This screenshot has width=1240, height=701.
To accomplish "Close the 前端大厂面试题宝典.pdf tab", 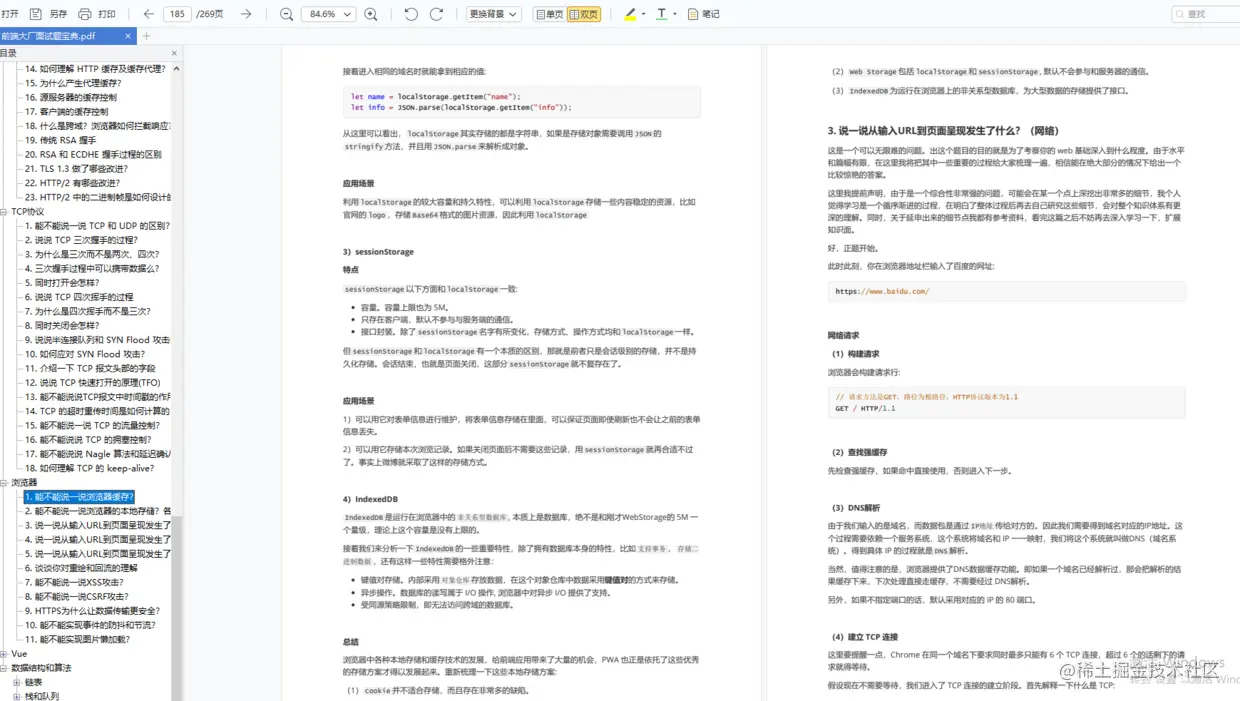I will 128,36.
